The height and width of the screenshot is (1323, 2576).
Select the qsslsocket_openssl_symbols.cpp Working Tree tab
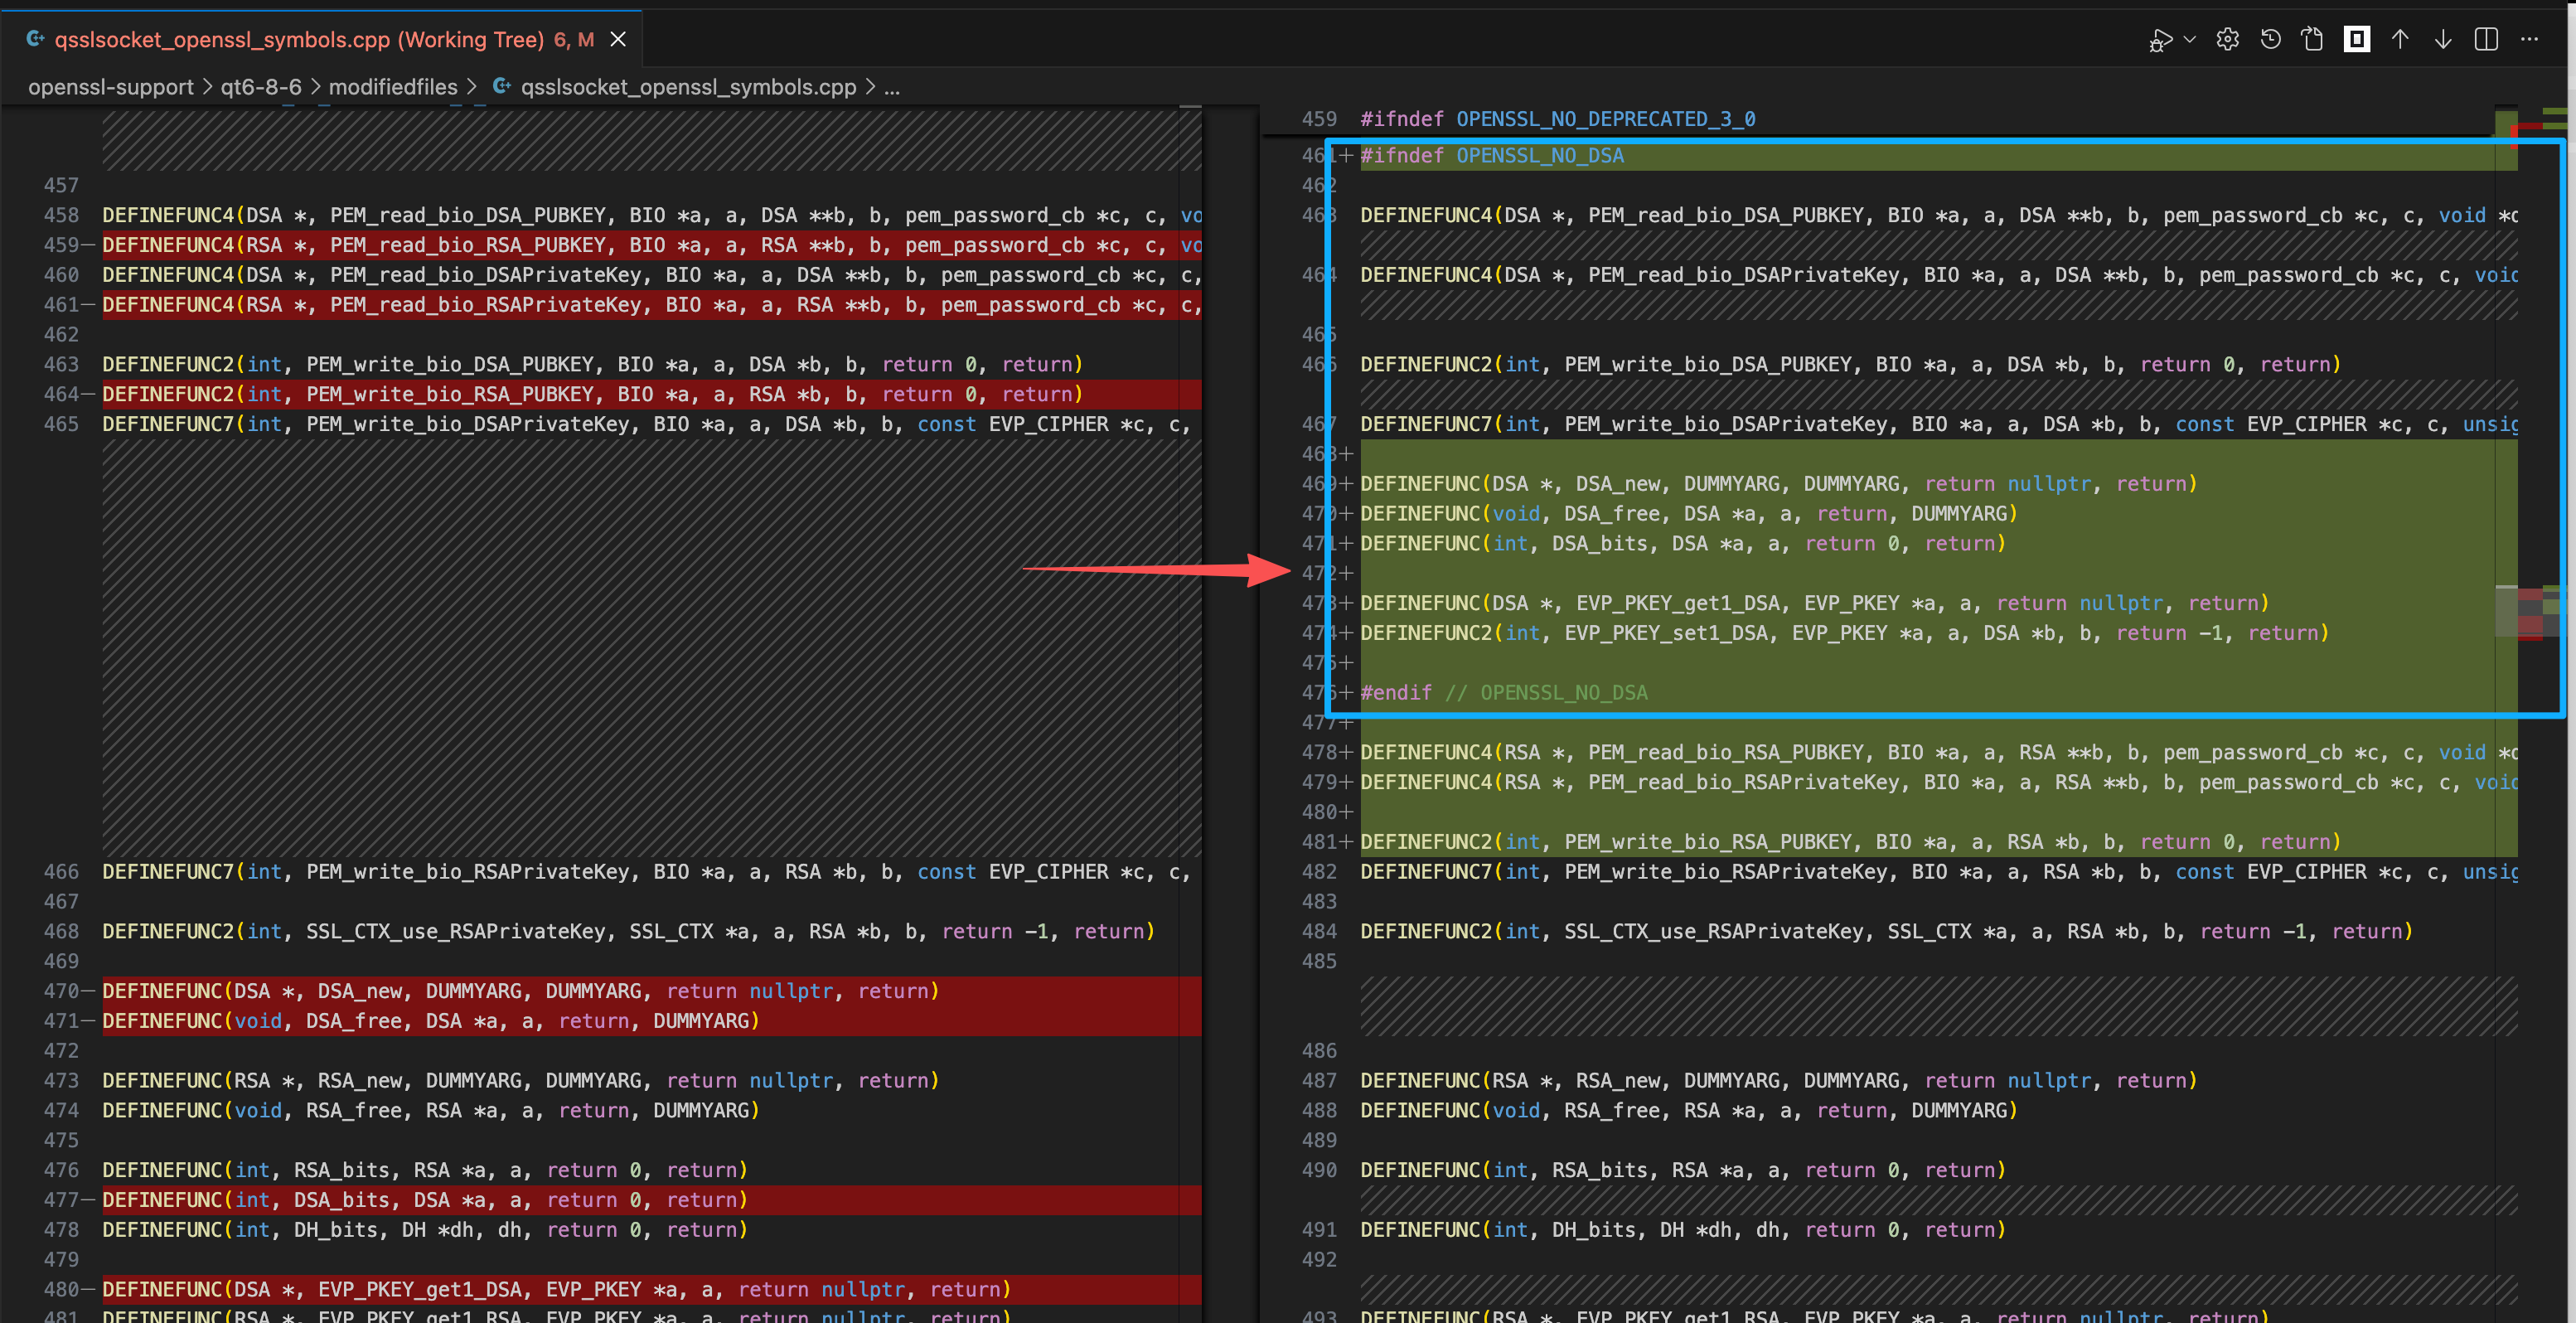[298, 40]
